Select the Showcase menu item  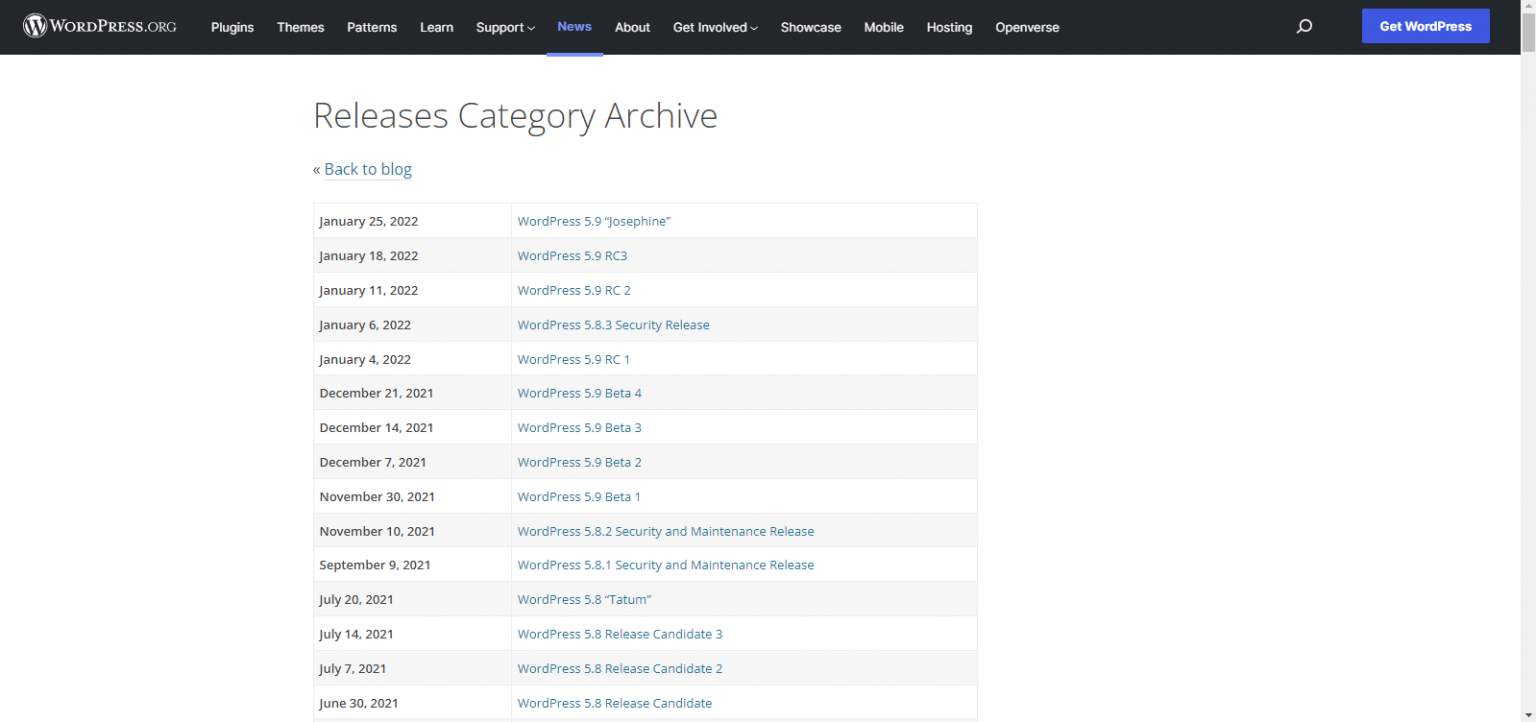click(x=810, y=27)
